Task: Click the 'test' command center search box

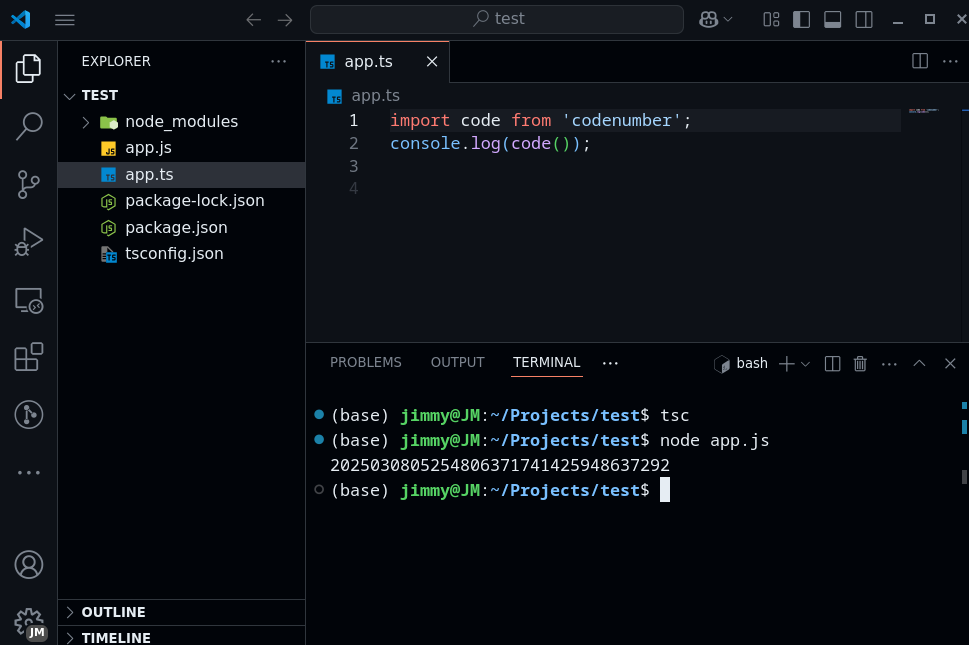Action: pos(497,19)
